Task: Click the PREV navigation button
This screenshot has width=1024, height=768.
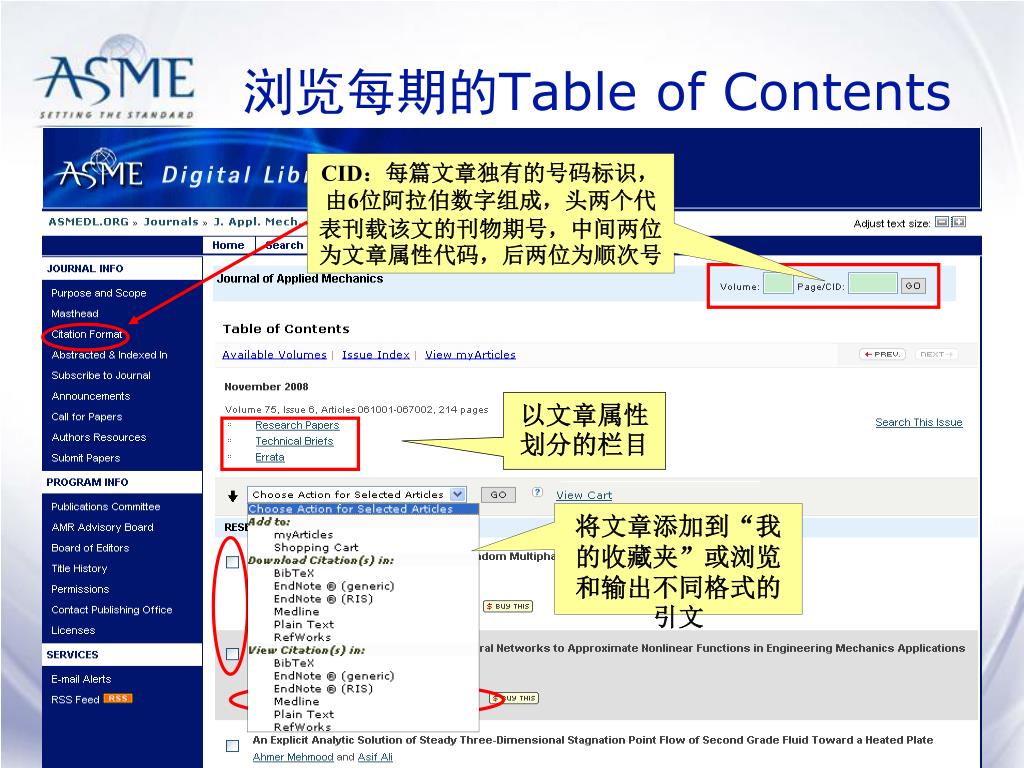Action: (x=882, y=354)
